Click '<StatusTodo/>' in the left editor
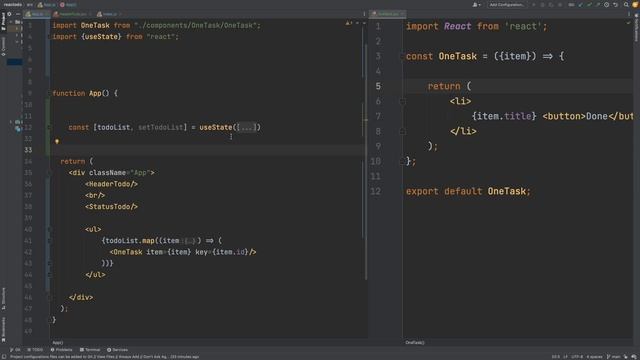 pyautogui.click(x=111, y=207)
